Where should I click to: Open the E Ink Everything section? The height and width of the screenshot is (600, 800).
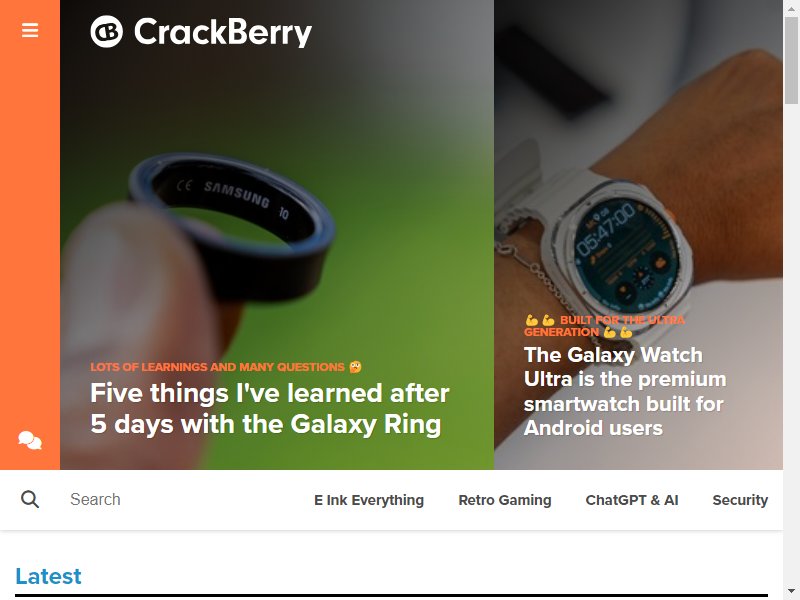point(369,500)
